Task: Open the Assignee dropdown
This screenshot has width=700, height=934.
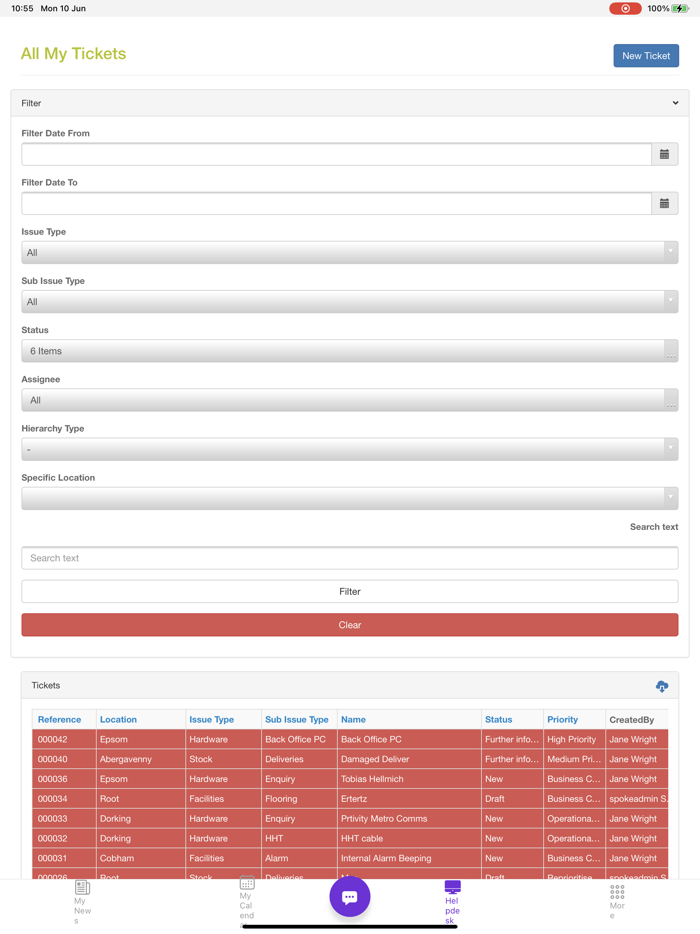Action: tap(350, 400)
